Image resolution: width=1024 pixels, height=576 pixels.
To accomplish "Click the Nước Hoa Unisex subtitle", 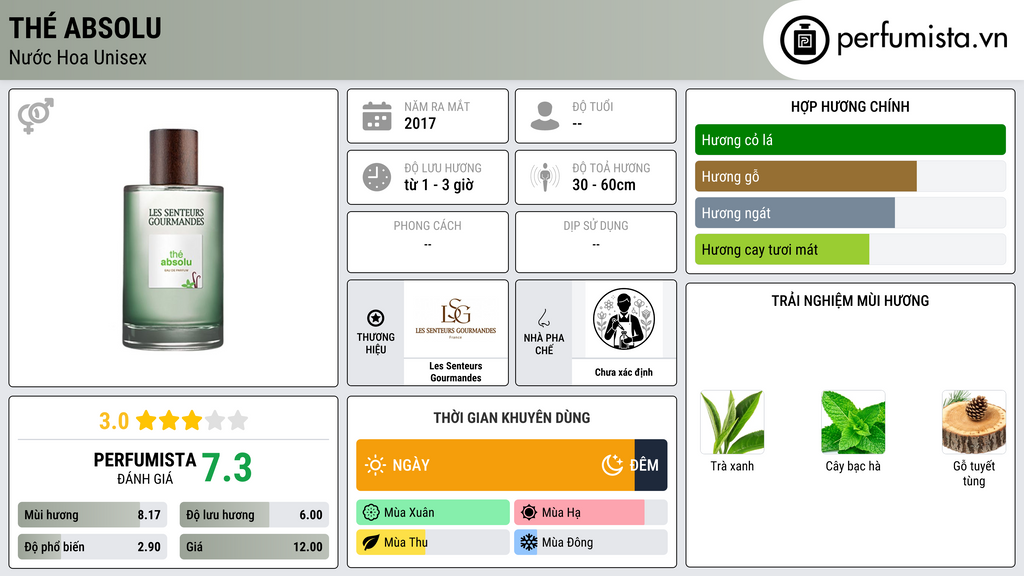I will [78, 57].
